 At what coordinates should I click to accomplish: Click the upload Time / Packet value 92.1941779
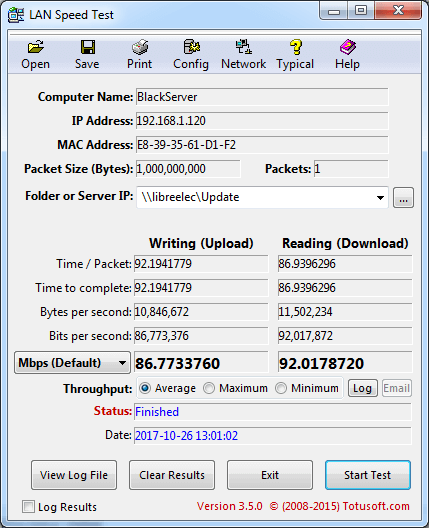tap(201, 264)
